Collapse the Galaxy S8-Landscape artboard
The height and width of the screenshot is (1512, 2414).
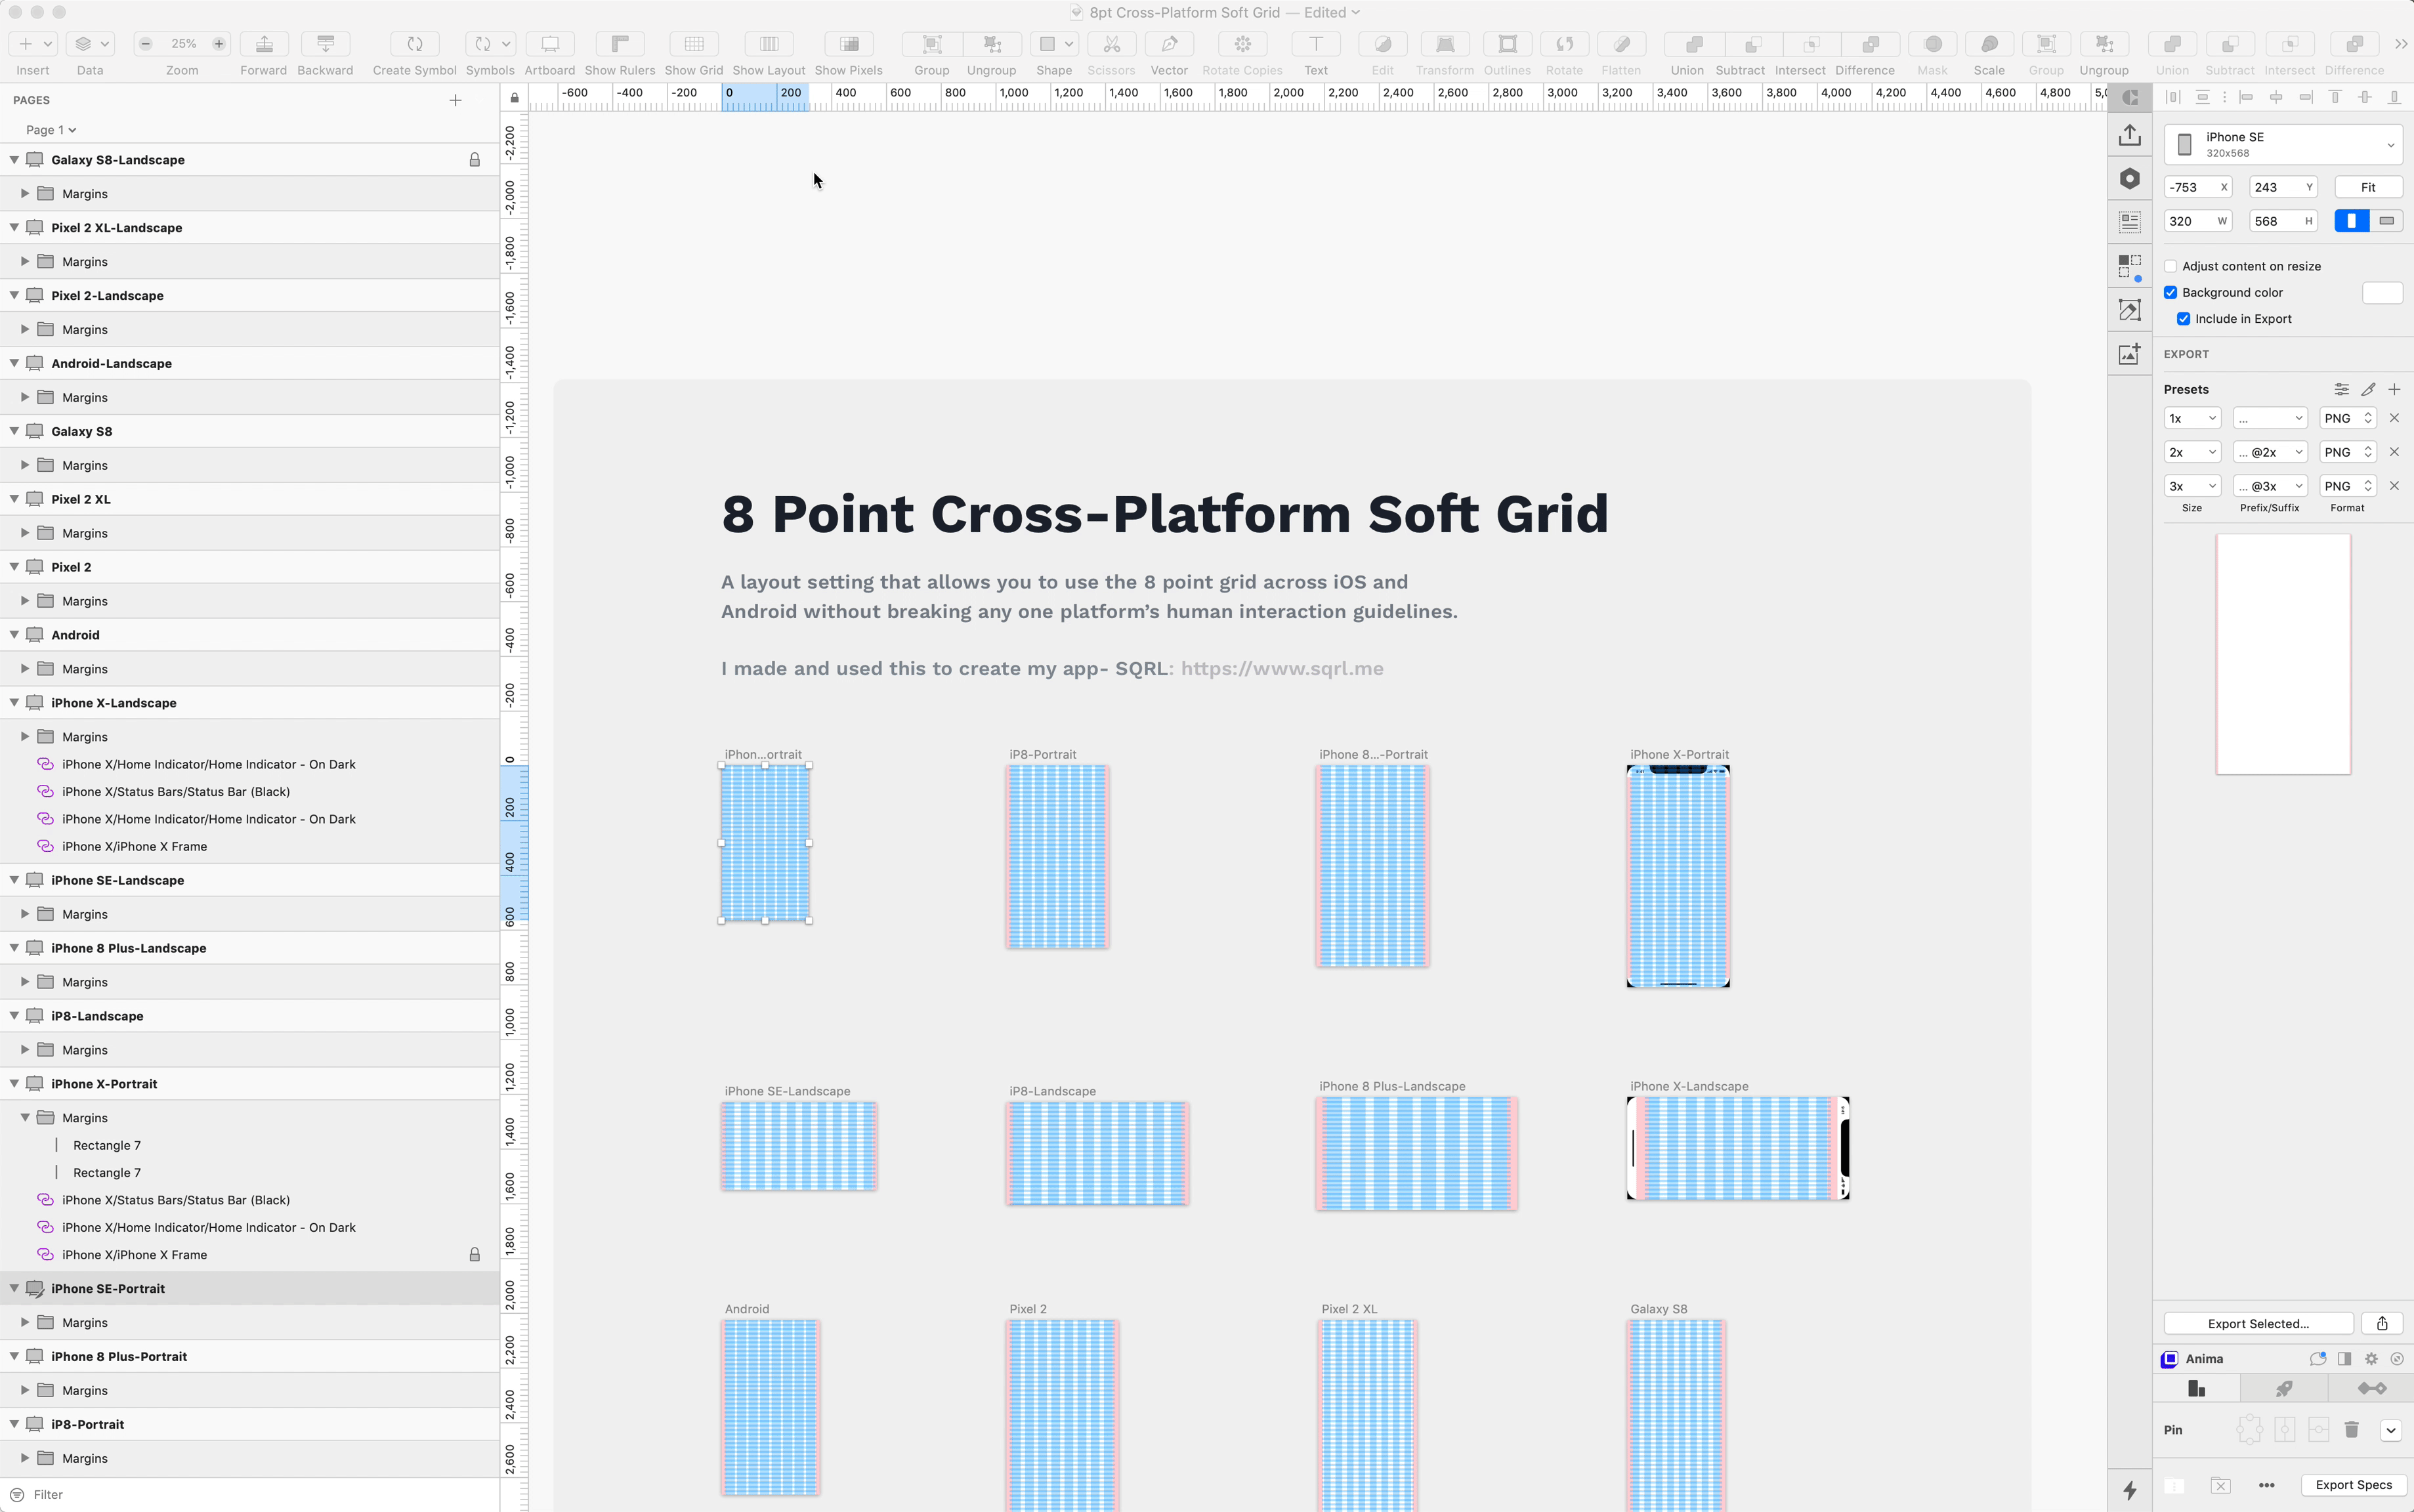(14, 159)
